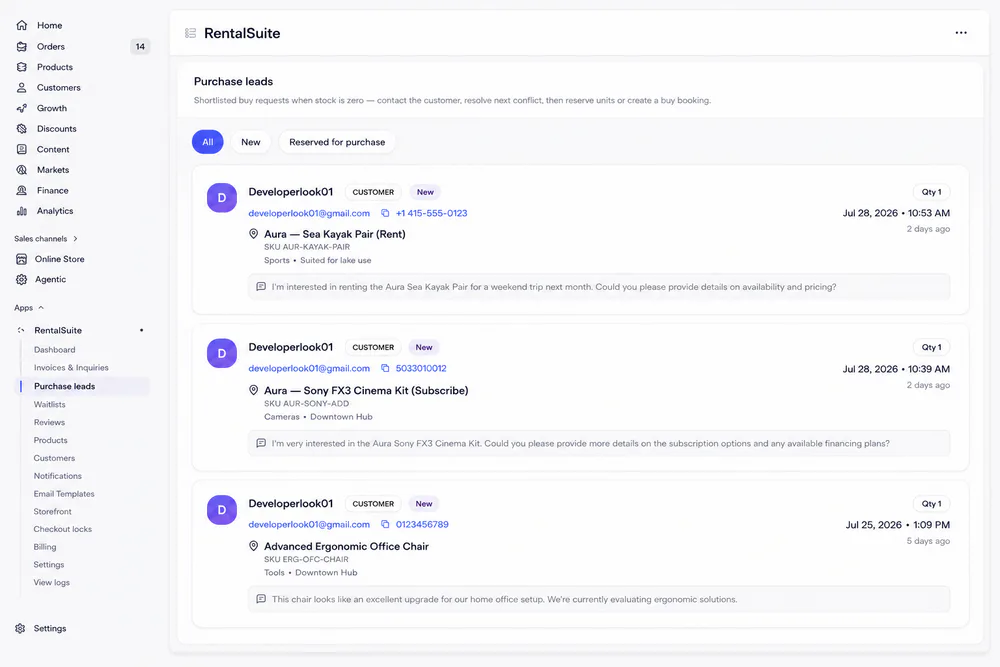Click "Aura — Sony FX3 Cinema Kit (Subscribe)" title
Image resolution: width=1000 pixels, height=667 pixels.
(x=366, y=390)
